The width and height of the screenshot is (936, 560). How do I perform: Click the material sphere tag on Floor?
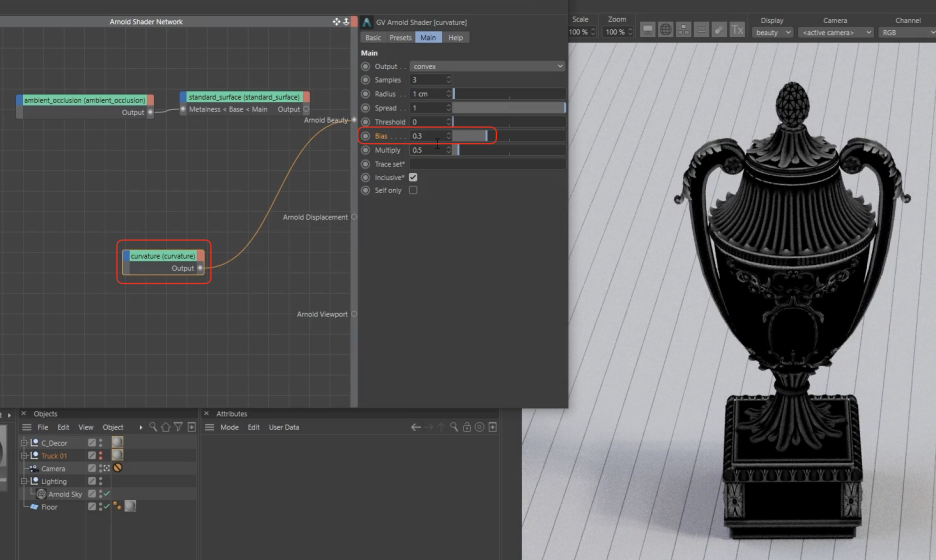click(x=130, y=506)
